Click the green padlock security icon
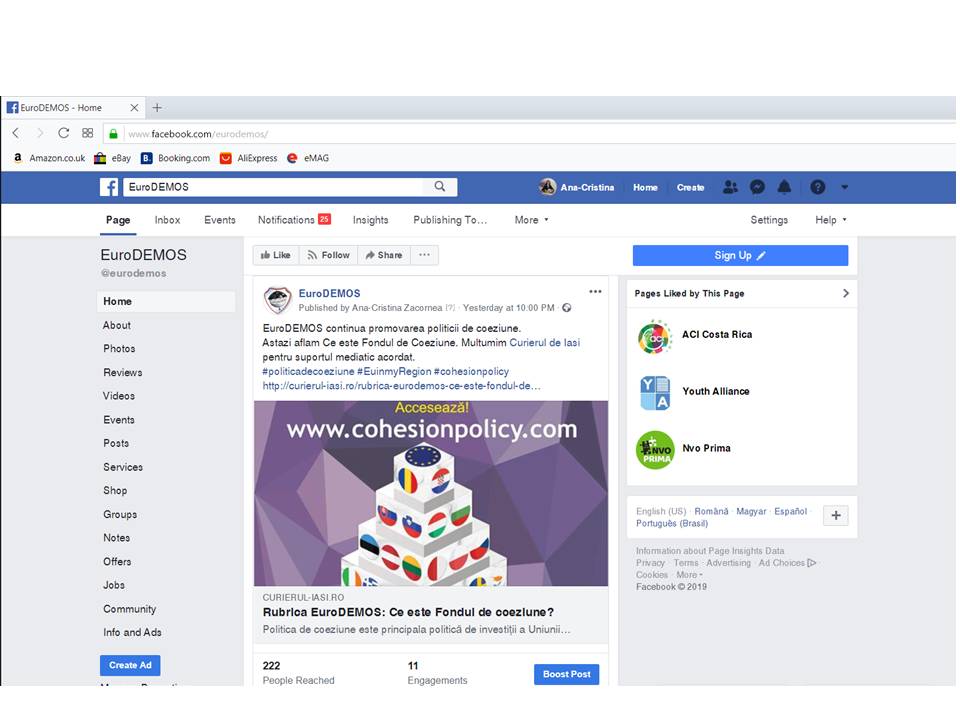This screenshot has width=960, height=720. point(113,133)
